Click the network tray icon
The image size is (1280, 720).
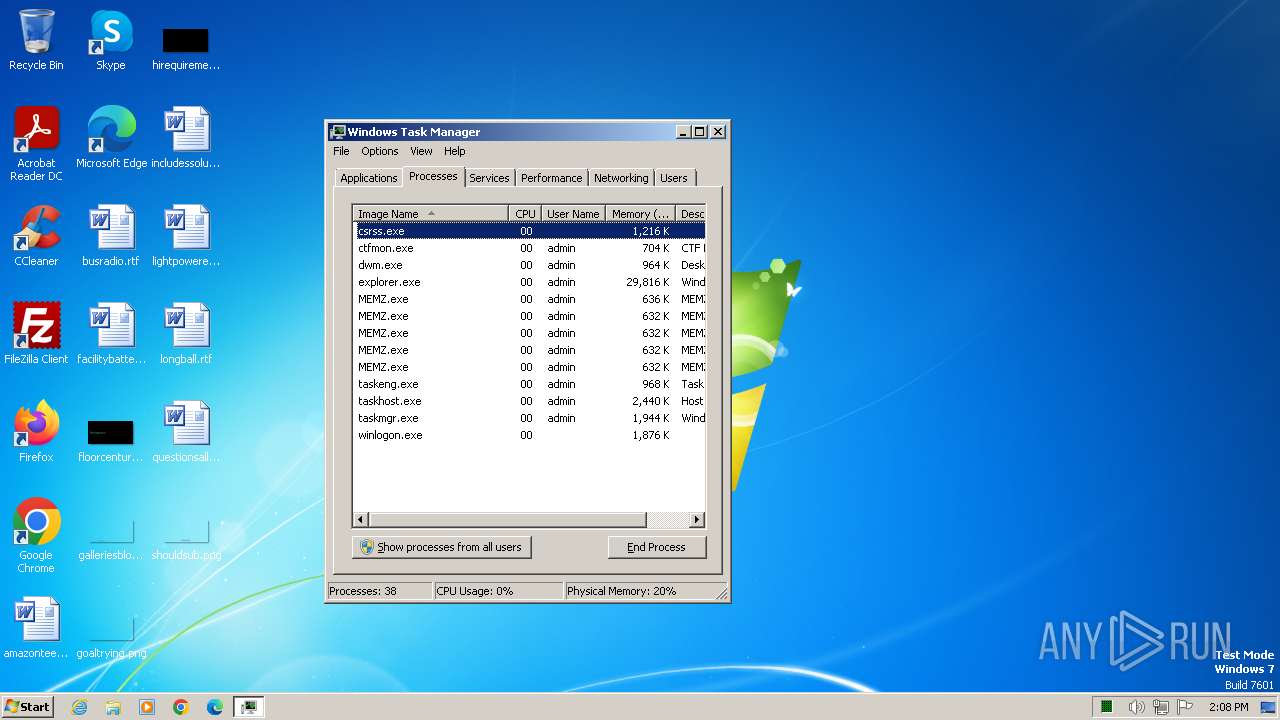[1161, 707]
